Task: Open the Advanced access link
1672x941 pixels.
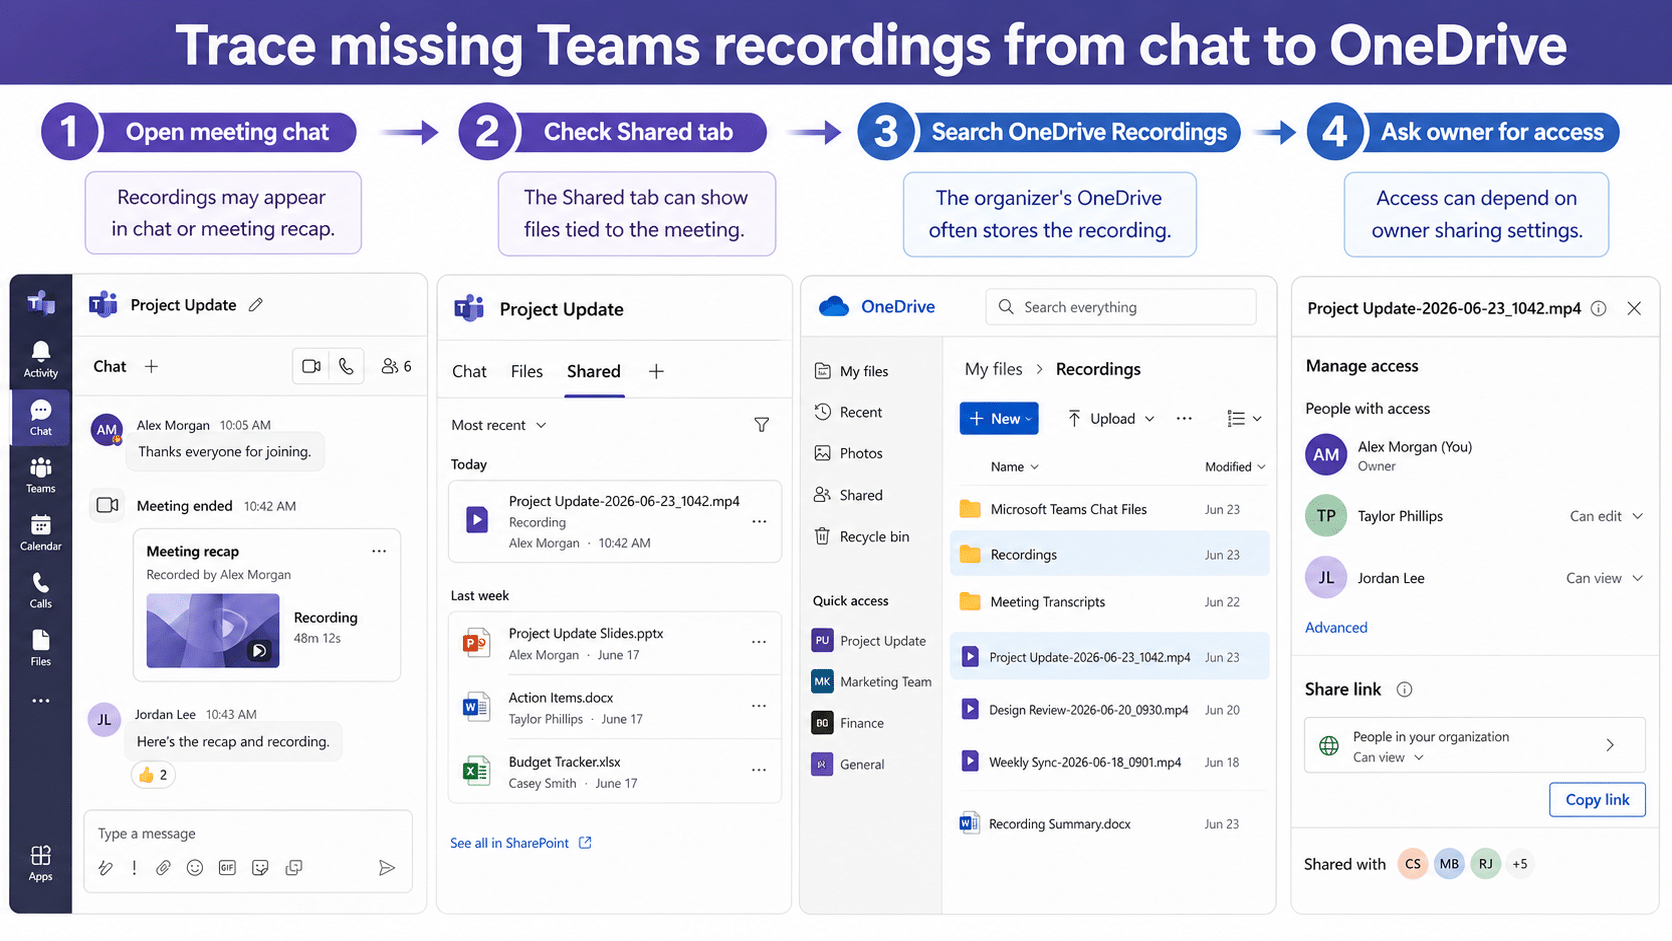Action: [x=1336, y=628]
